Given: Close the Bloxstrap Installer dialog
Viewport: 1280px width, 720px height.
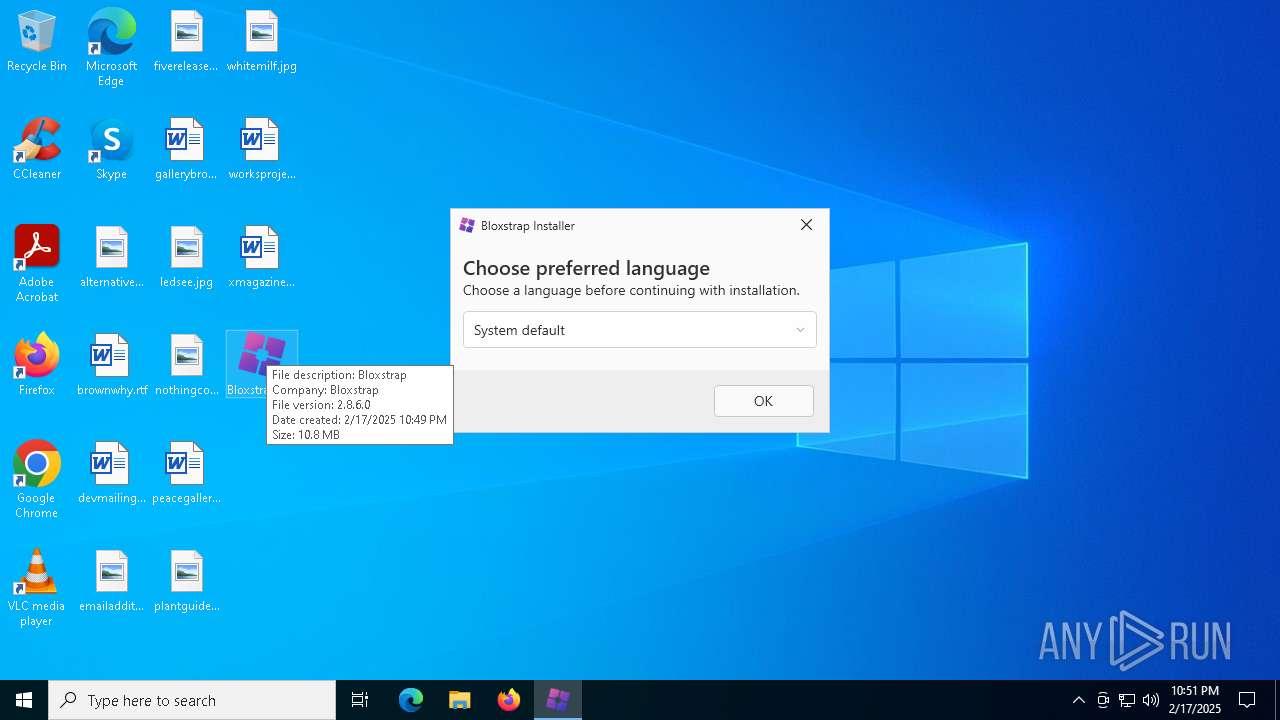Looking at the screenshot, I should pyautogui.click(x=806, y=225).
